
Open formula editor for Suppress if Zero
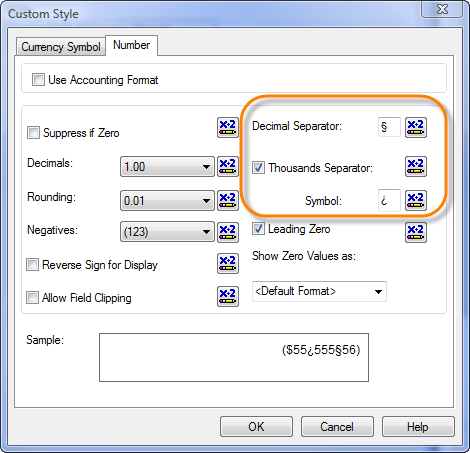click(228, 127)
